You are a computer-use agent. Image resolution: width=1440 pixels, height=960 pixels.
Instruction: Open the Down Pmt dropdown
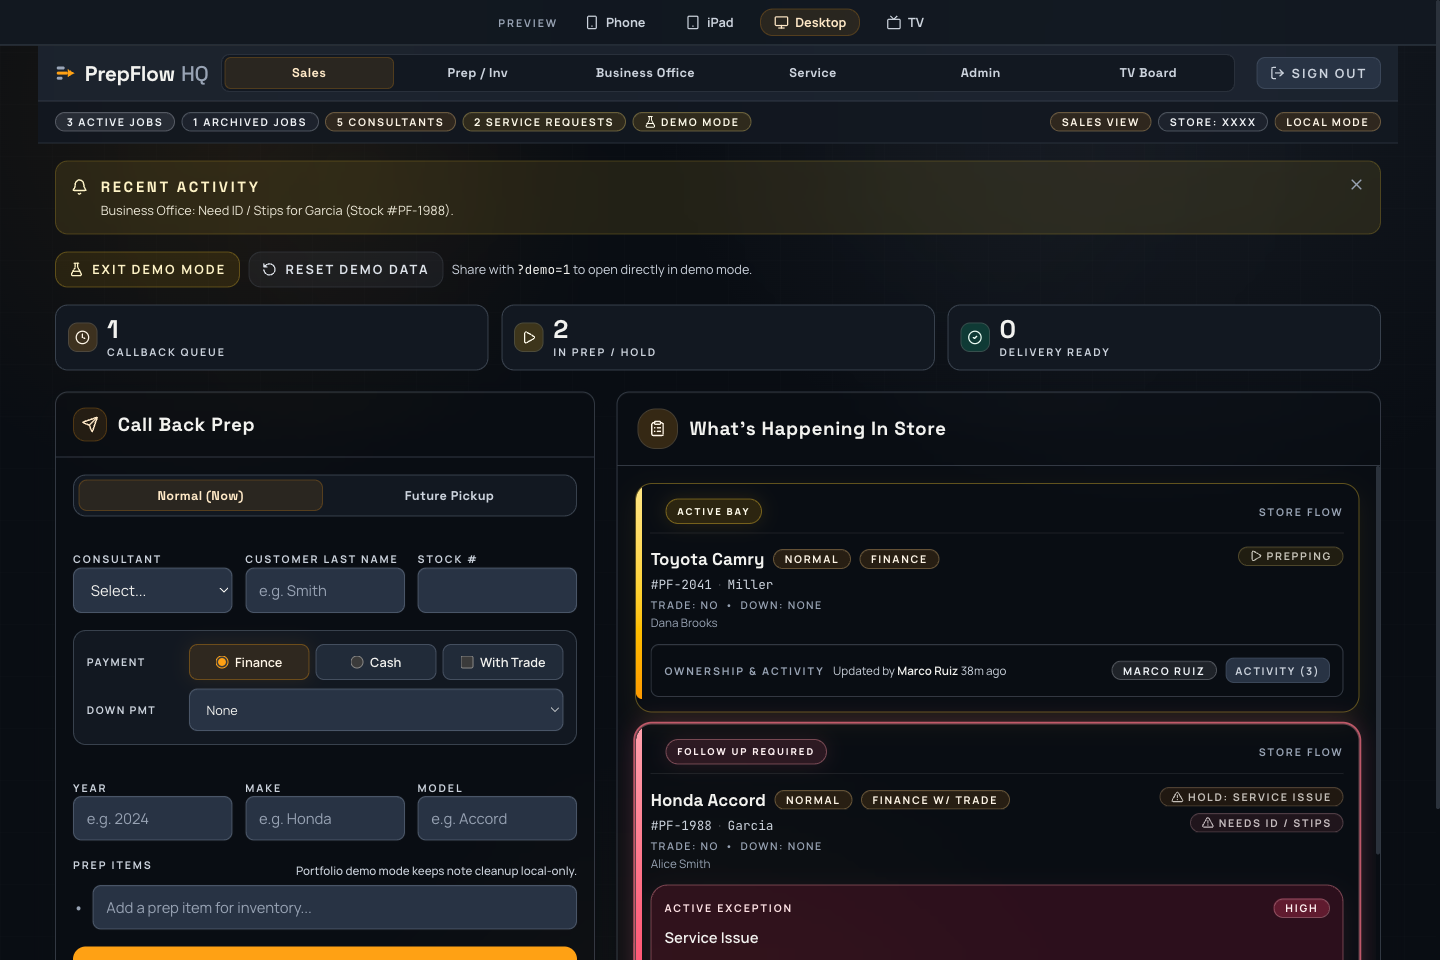coord(376,710)
